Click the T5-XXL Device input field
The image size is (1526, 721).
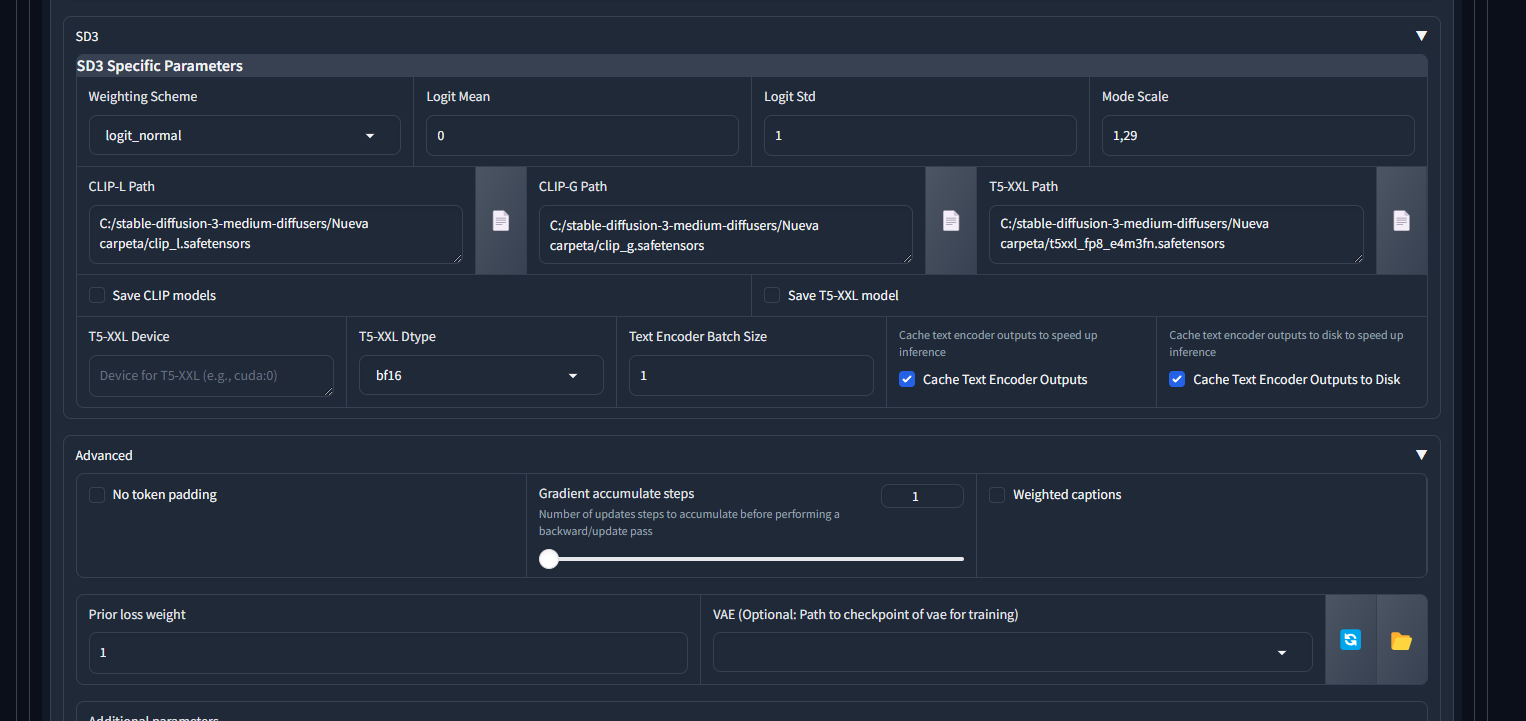(x=211, y=375)
